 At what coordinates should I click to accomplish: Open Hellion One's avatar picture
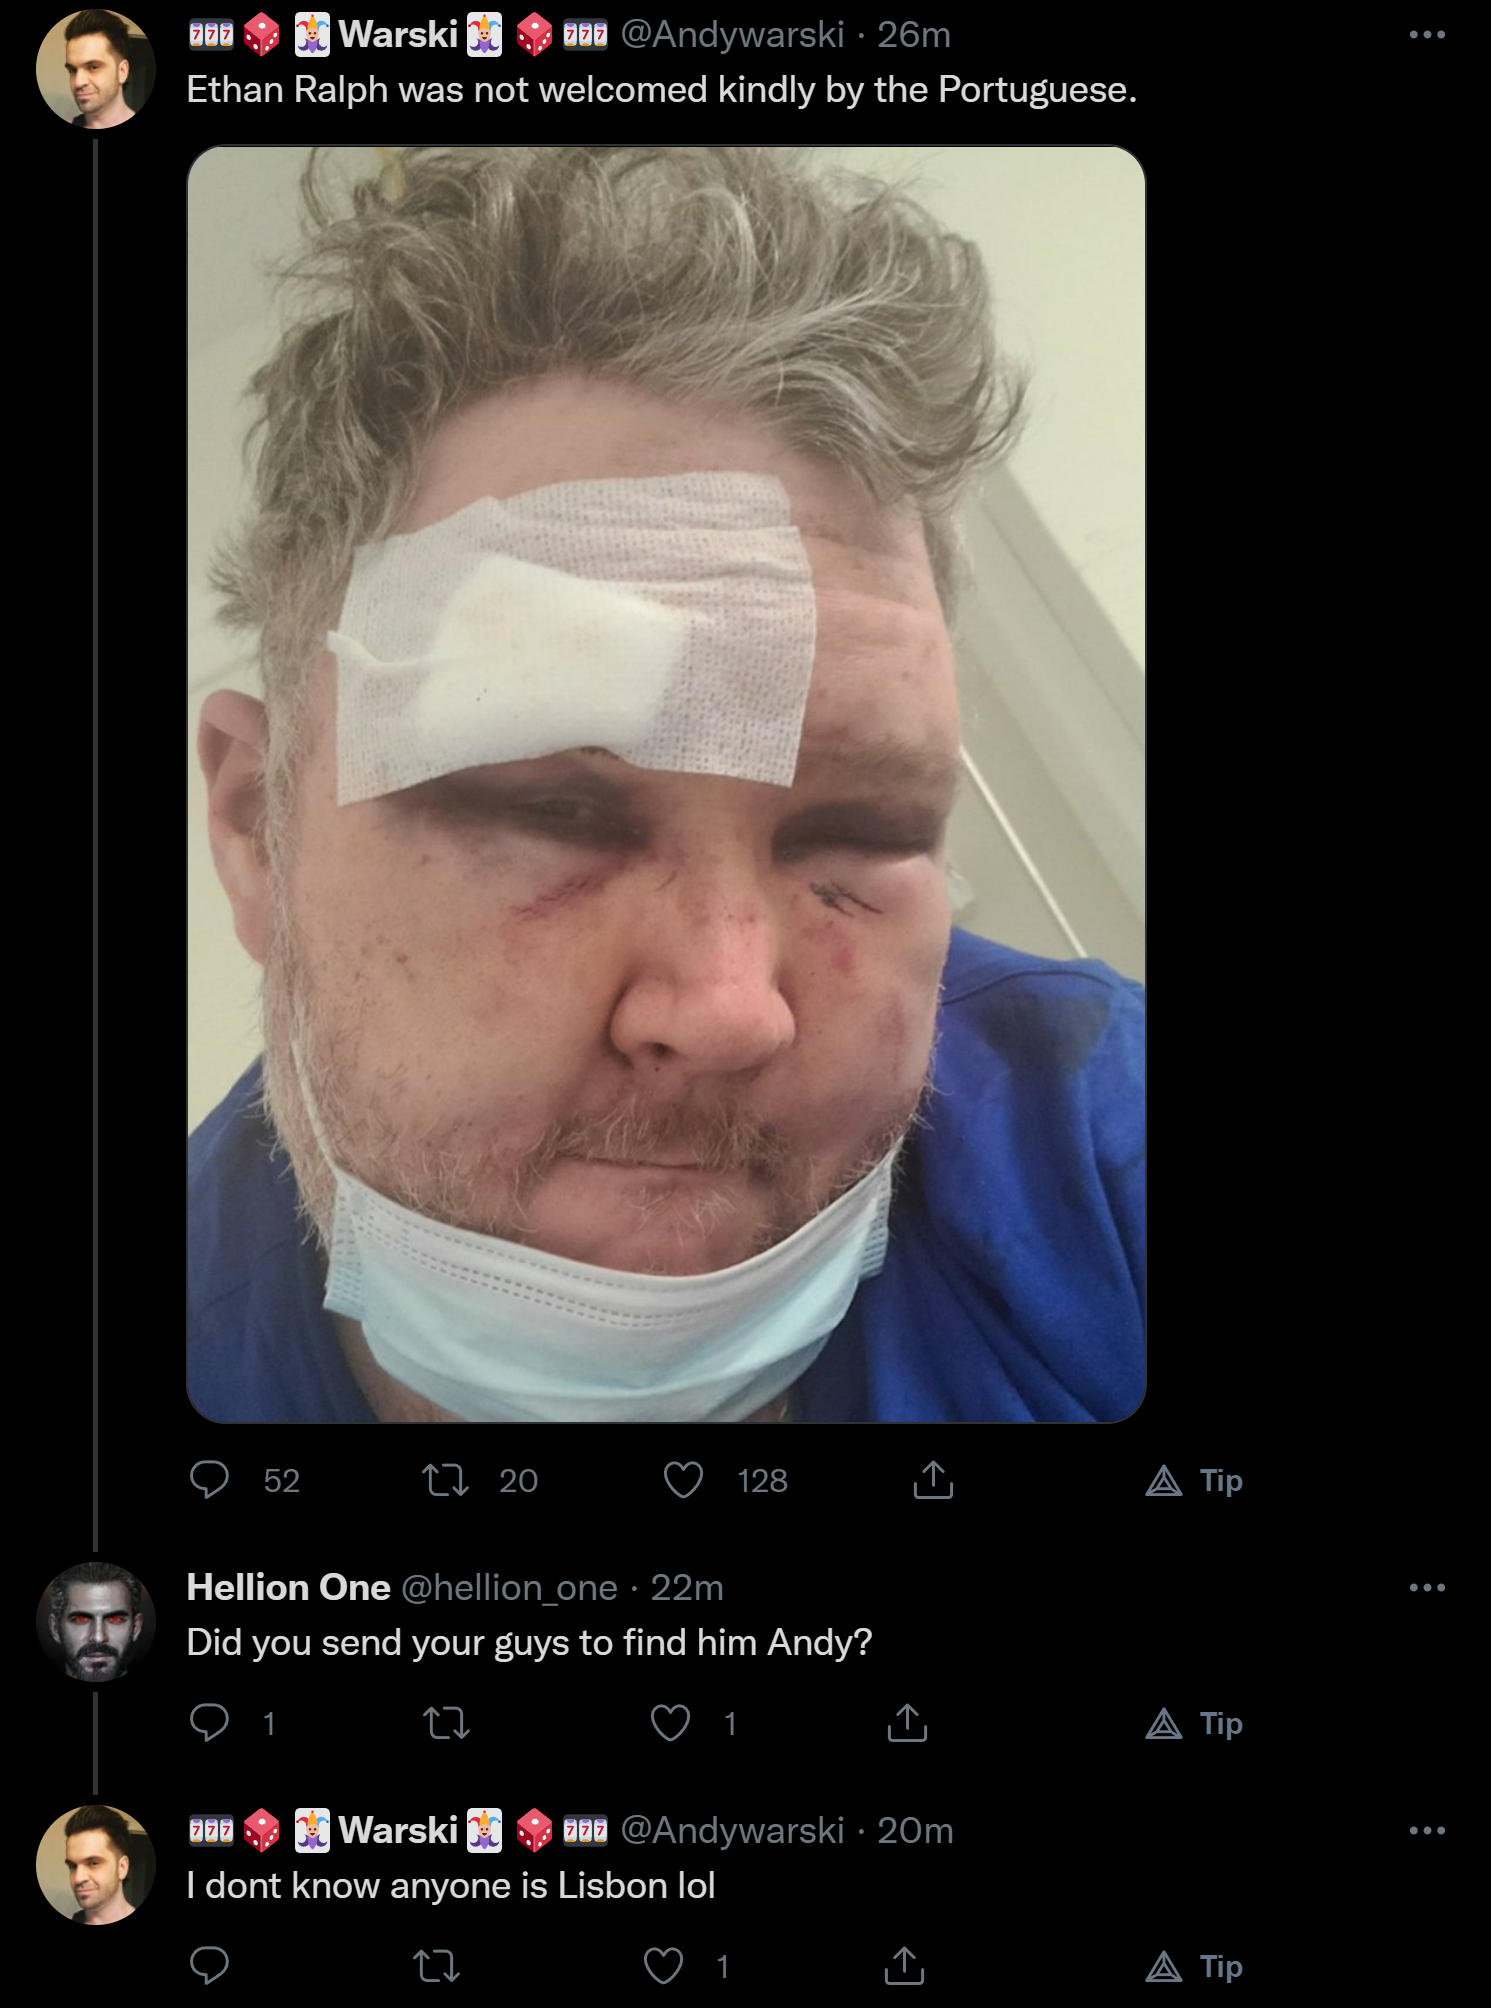(96, 1622)
